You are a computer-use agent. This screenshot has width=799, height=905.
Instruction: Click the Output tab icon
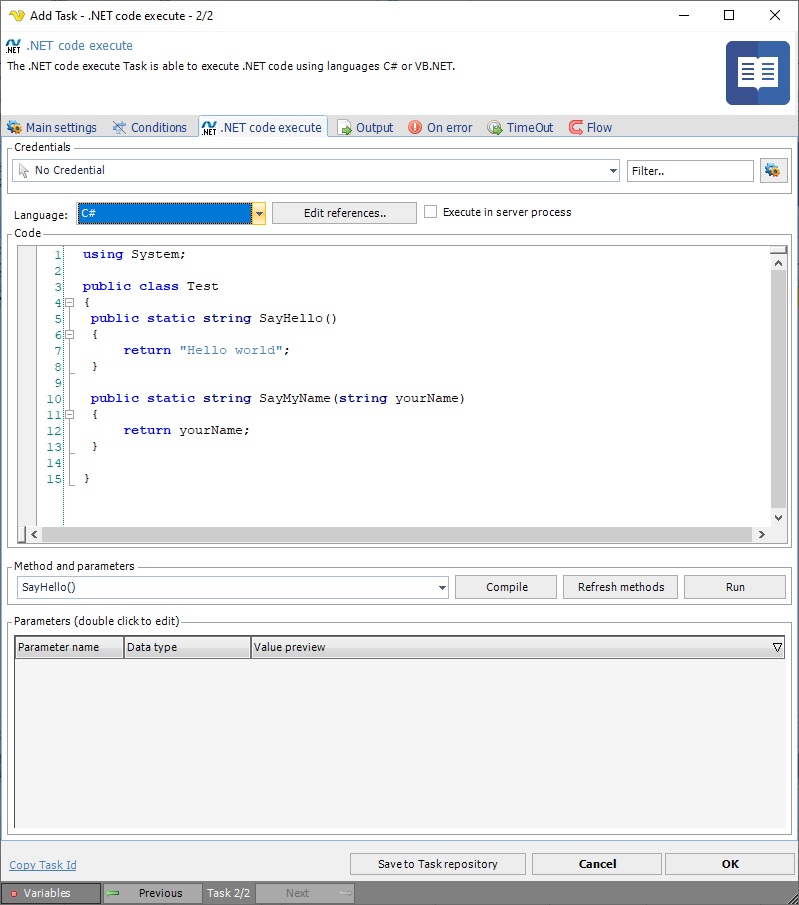click(345, 128)
